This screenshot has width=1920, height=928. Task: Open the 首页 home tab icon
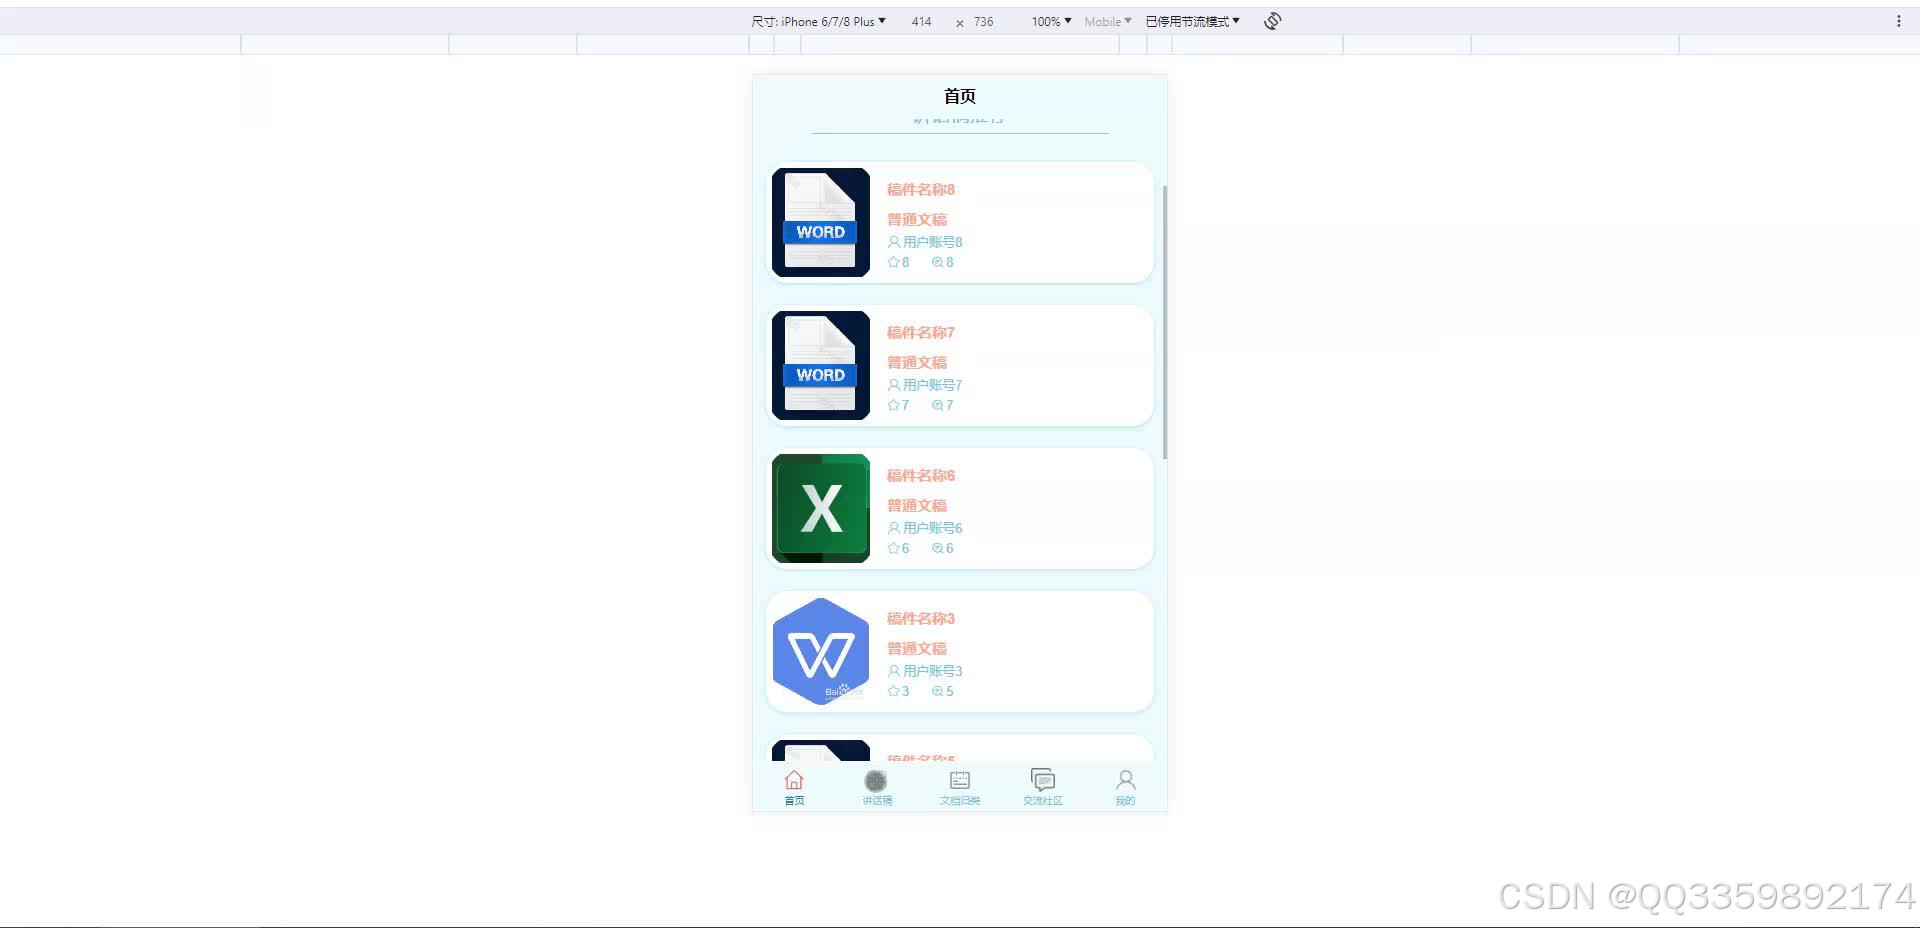click(x=794, y=780)
